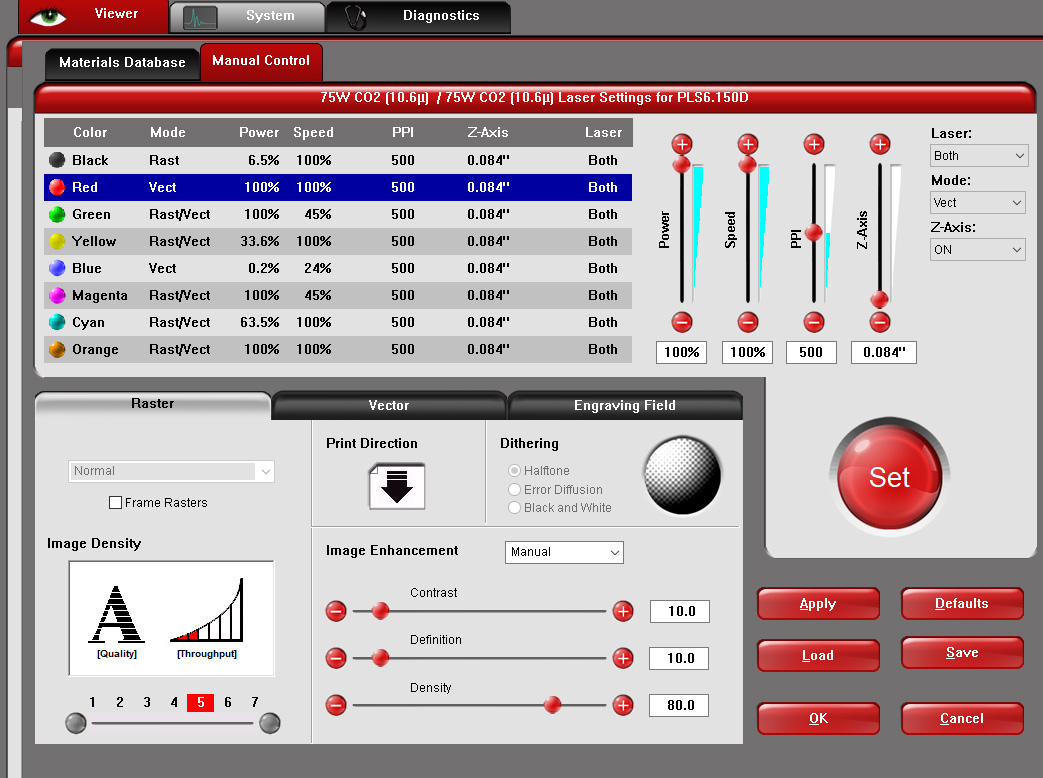
Task: Raise Z-Axis with the plus icon
Action: point(879,144)
